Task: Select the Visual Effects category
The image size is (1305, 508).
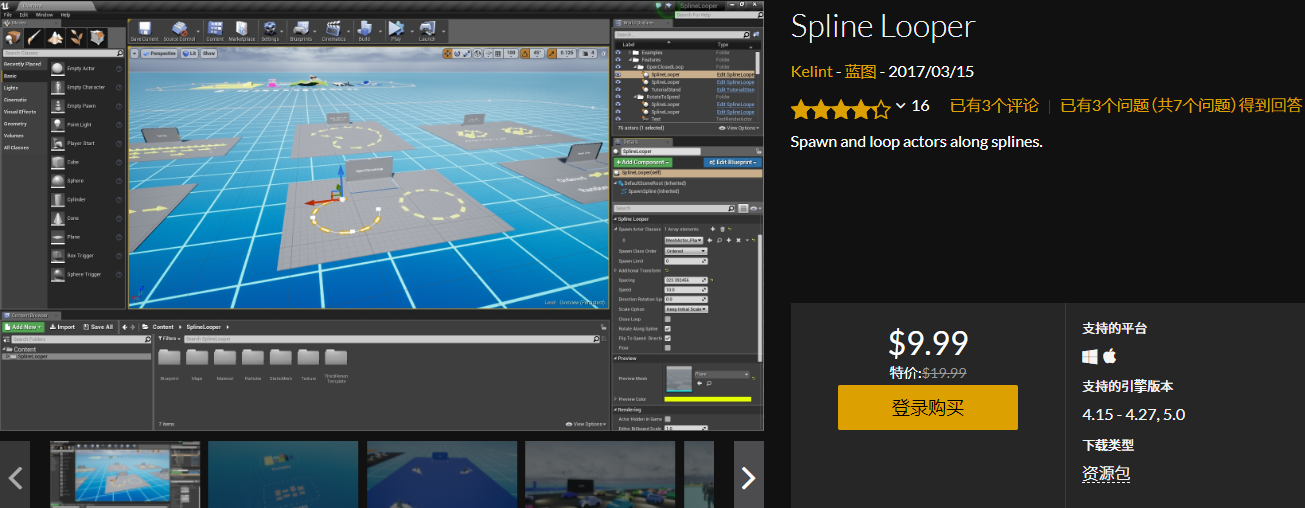Action: coord(18,112)
